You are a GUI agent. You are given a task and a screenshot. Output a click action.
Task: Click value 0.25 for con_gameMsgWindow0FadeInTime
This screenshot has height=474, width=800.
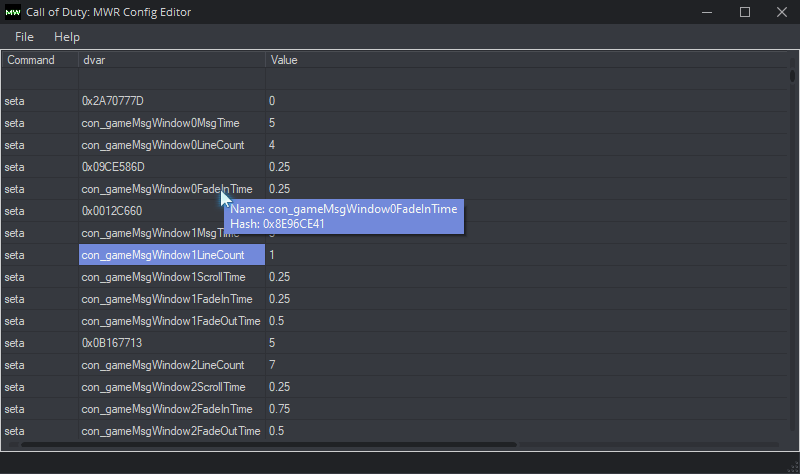coord(527,189)
